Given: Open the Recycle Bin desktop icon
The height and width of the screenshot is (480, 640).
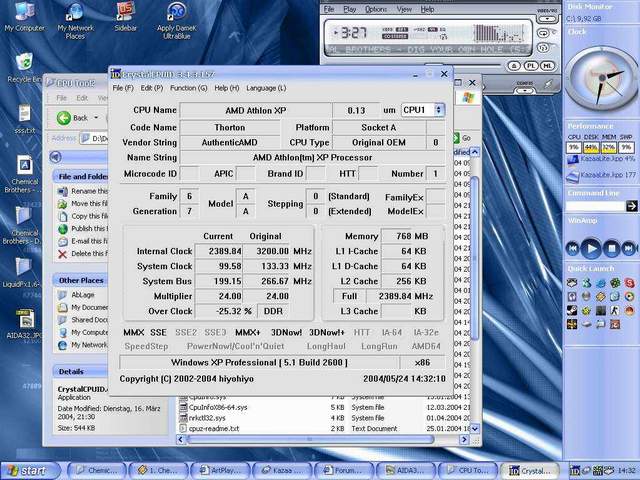Looking at the screenshot, I should (24, 67).
